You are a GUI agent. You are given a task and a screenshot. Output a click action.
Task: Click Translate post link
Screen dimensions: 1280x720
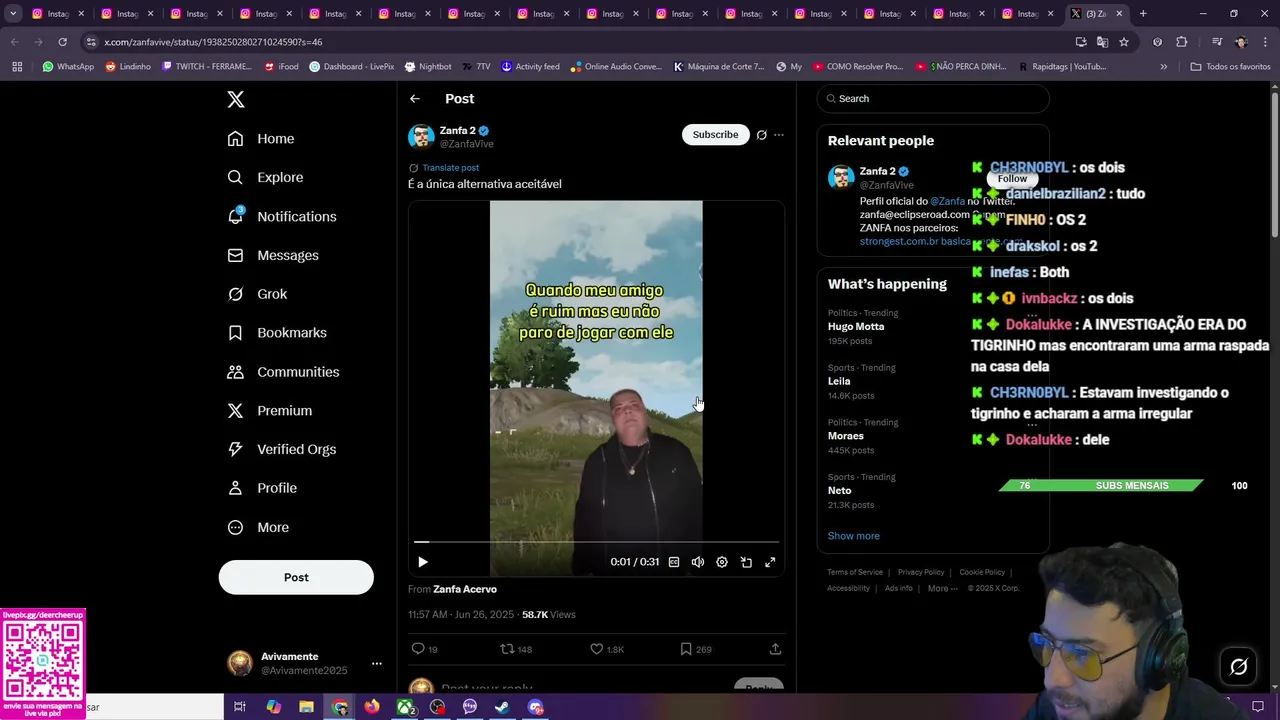click(x=450, y=168)
